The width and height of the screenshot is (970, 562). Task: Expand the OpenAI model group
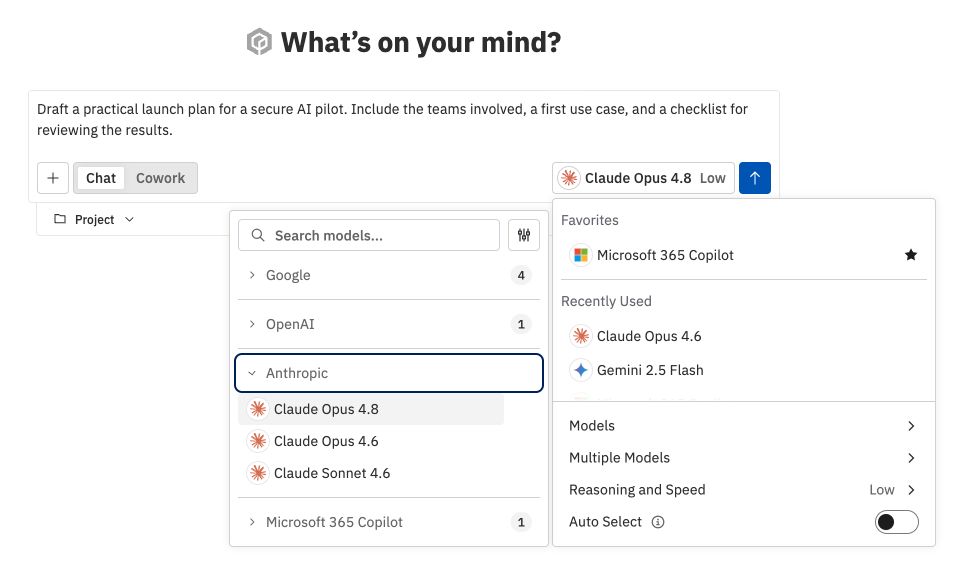[x=389, y=324]
